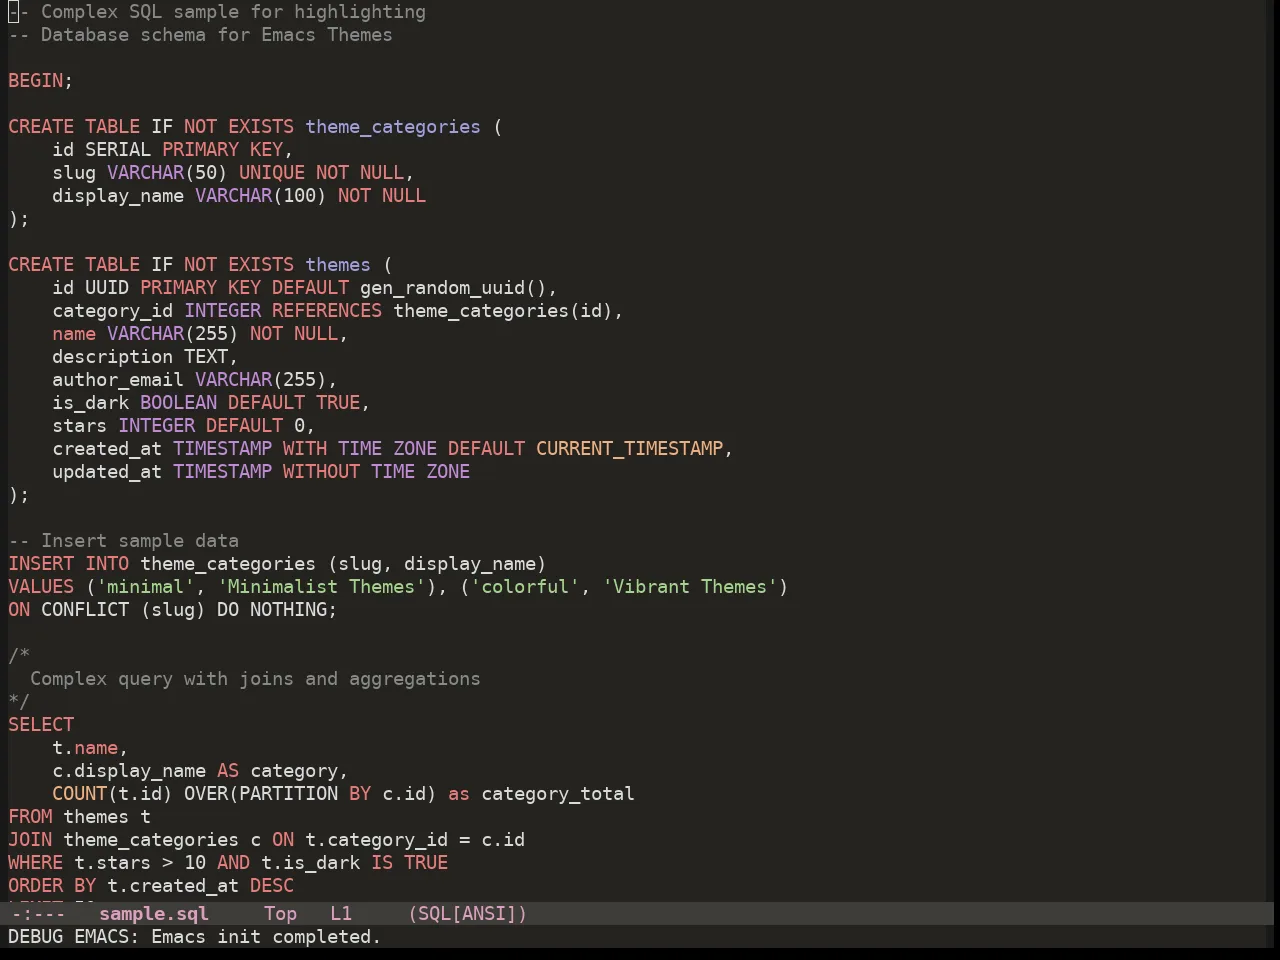Click 'updated_at' column name
Screen dimensions: 1280x960
(x=107, y=472)
